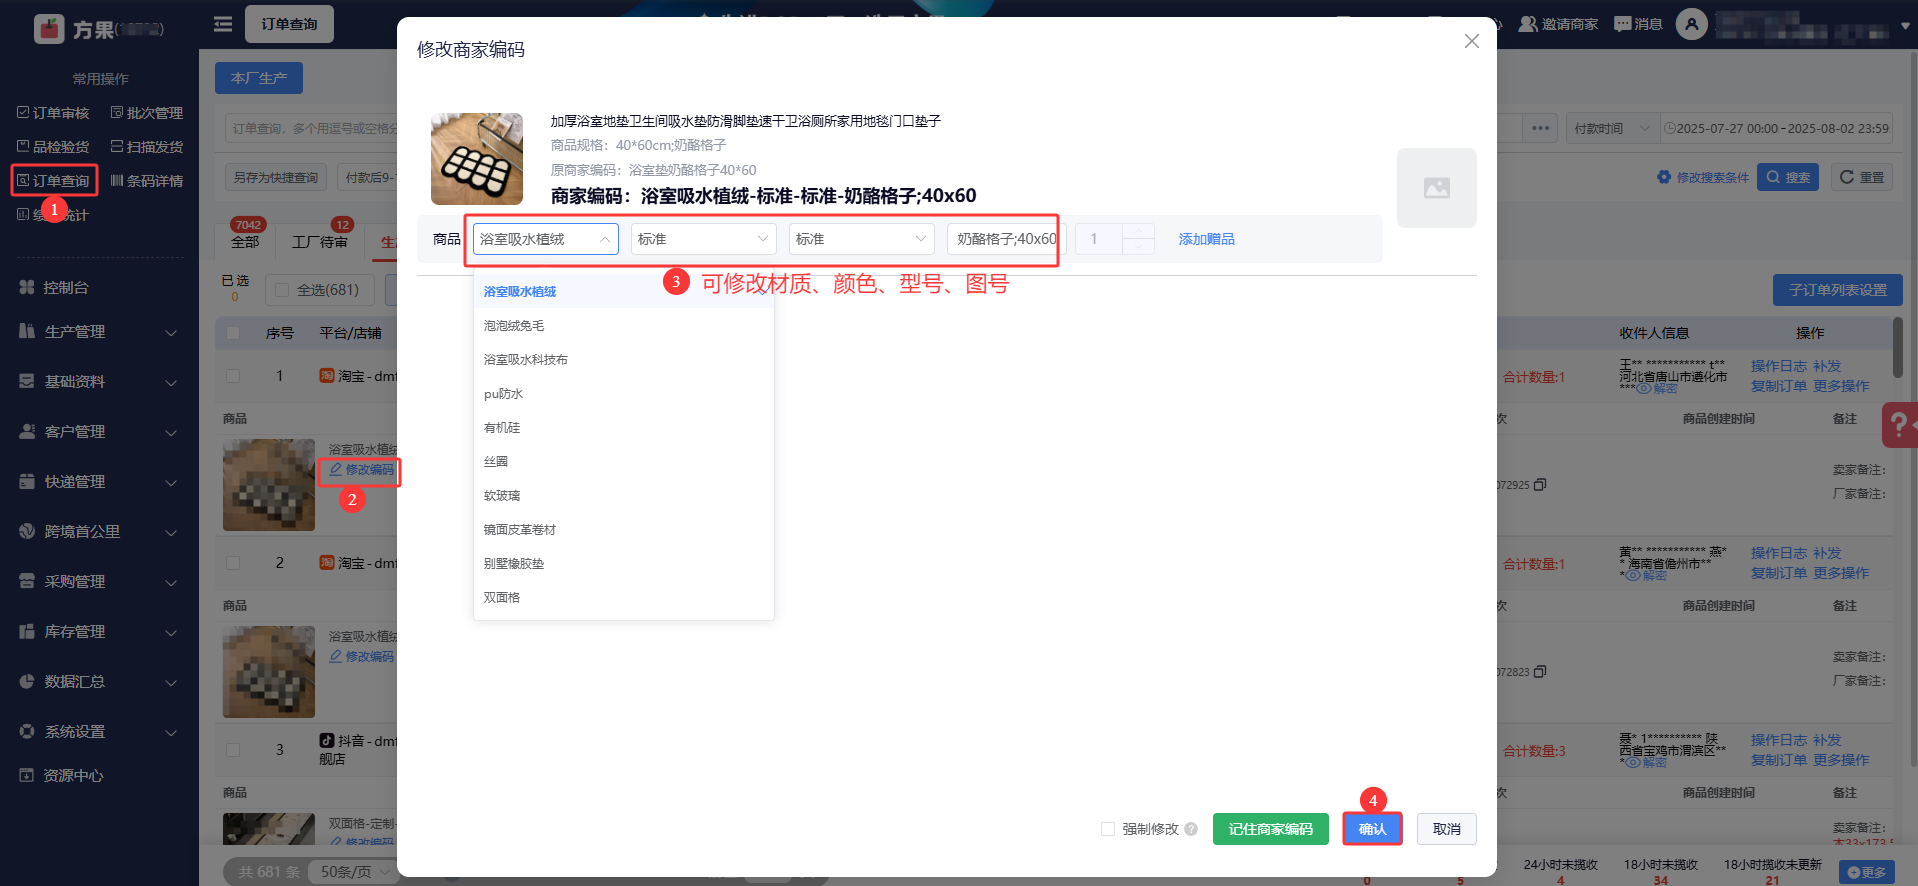
Task: Click the 奶酪格子;40x60 input field
Action: 1006,239
